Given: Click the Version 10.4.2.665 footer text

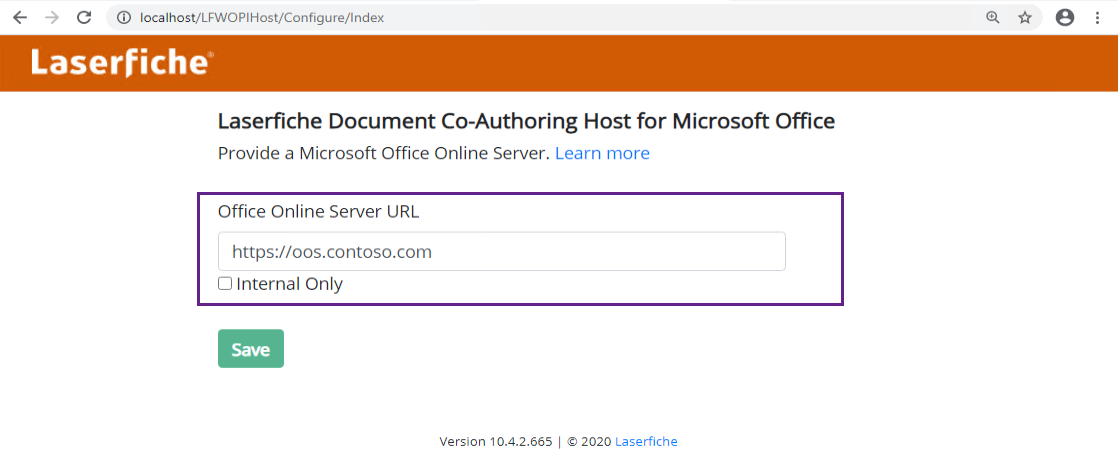Looking at the screenshot, I should pos(496,442).
